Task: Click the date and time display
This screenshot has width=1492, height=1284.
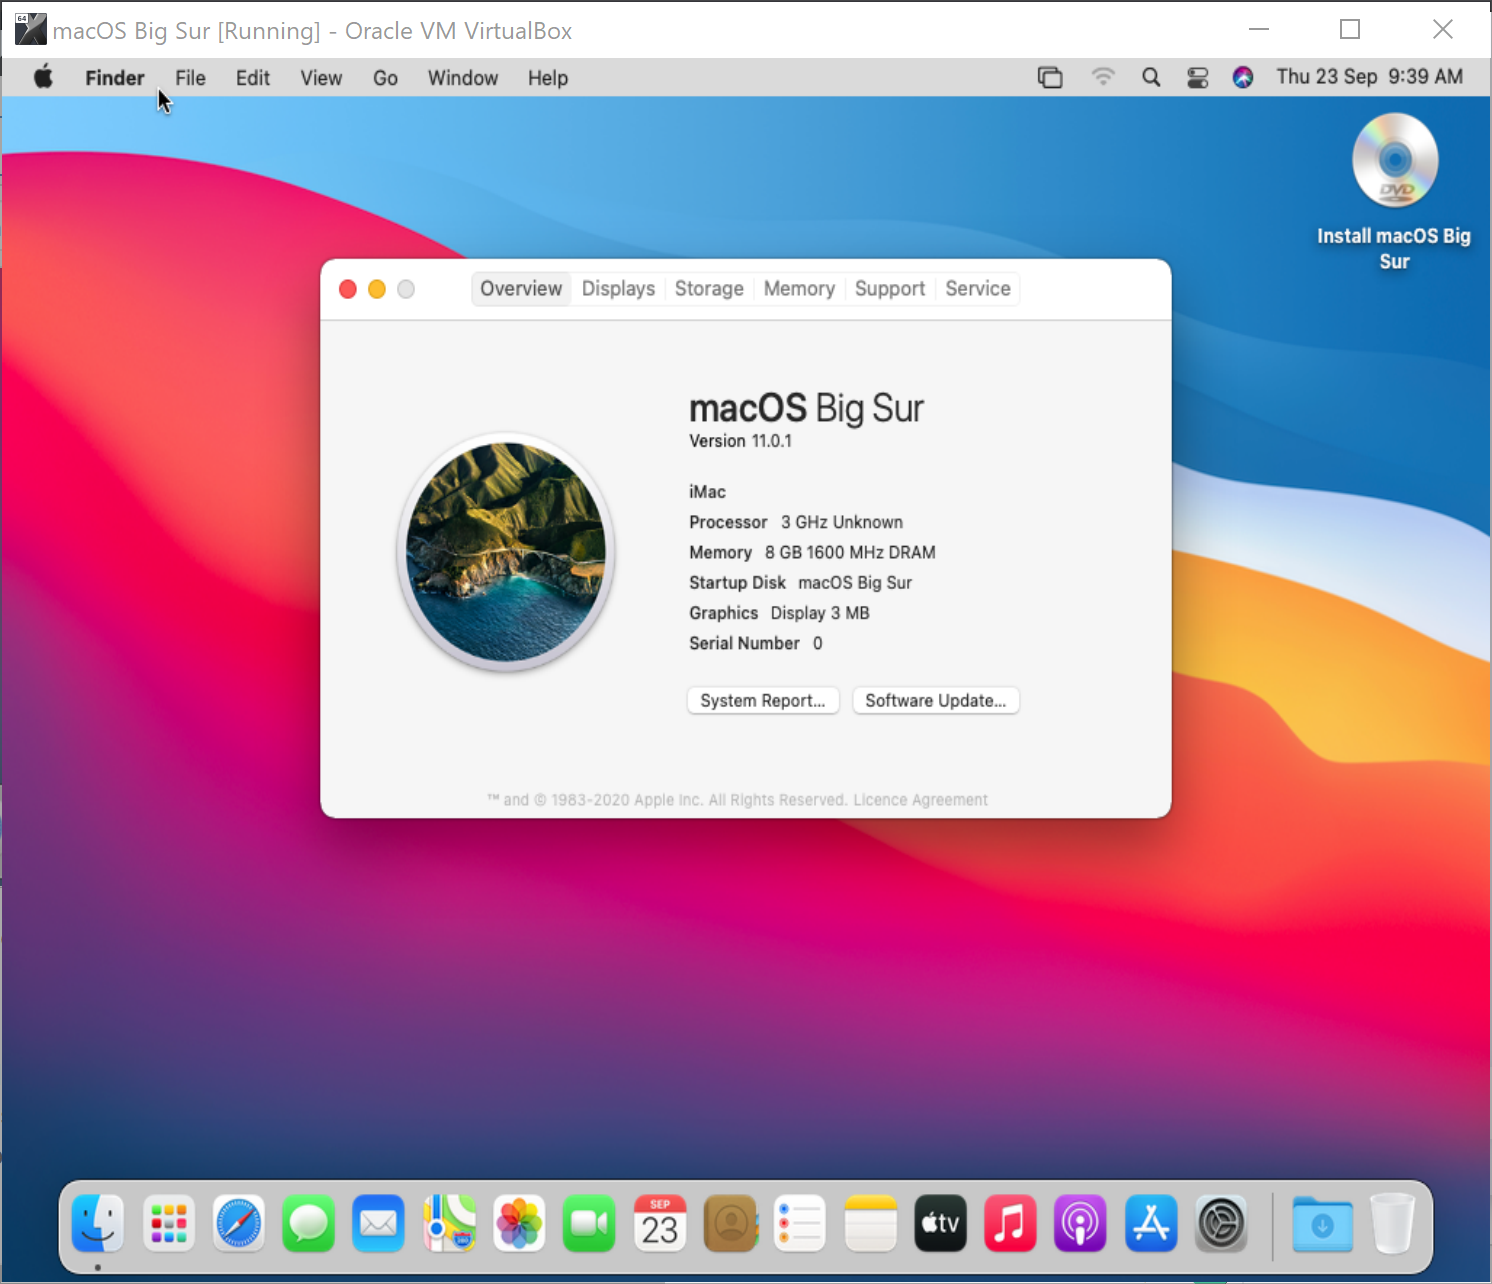Action: 1369,77
